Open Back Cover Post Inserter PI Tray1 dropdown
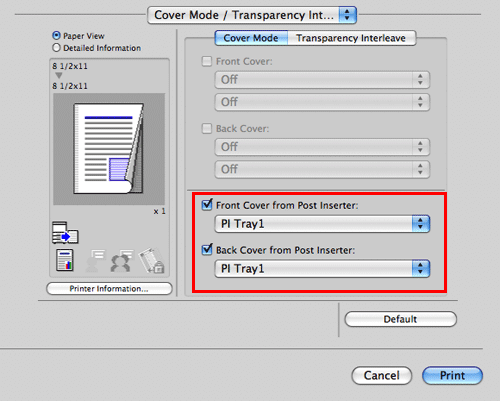 (x=322, y=269)
